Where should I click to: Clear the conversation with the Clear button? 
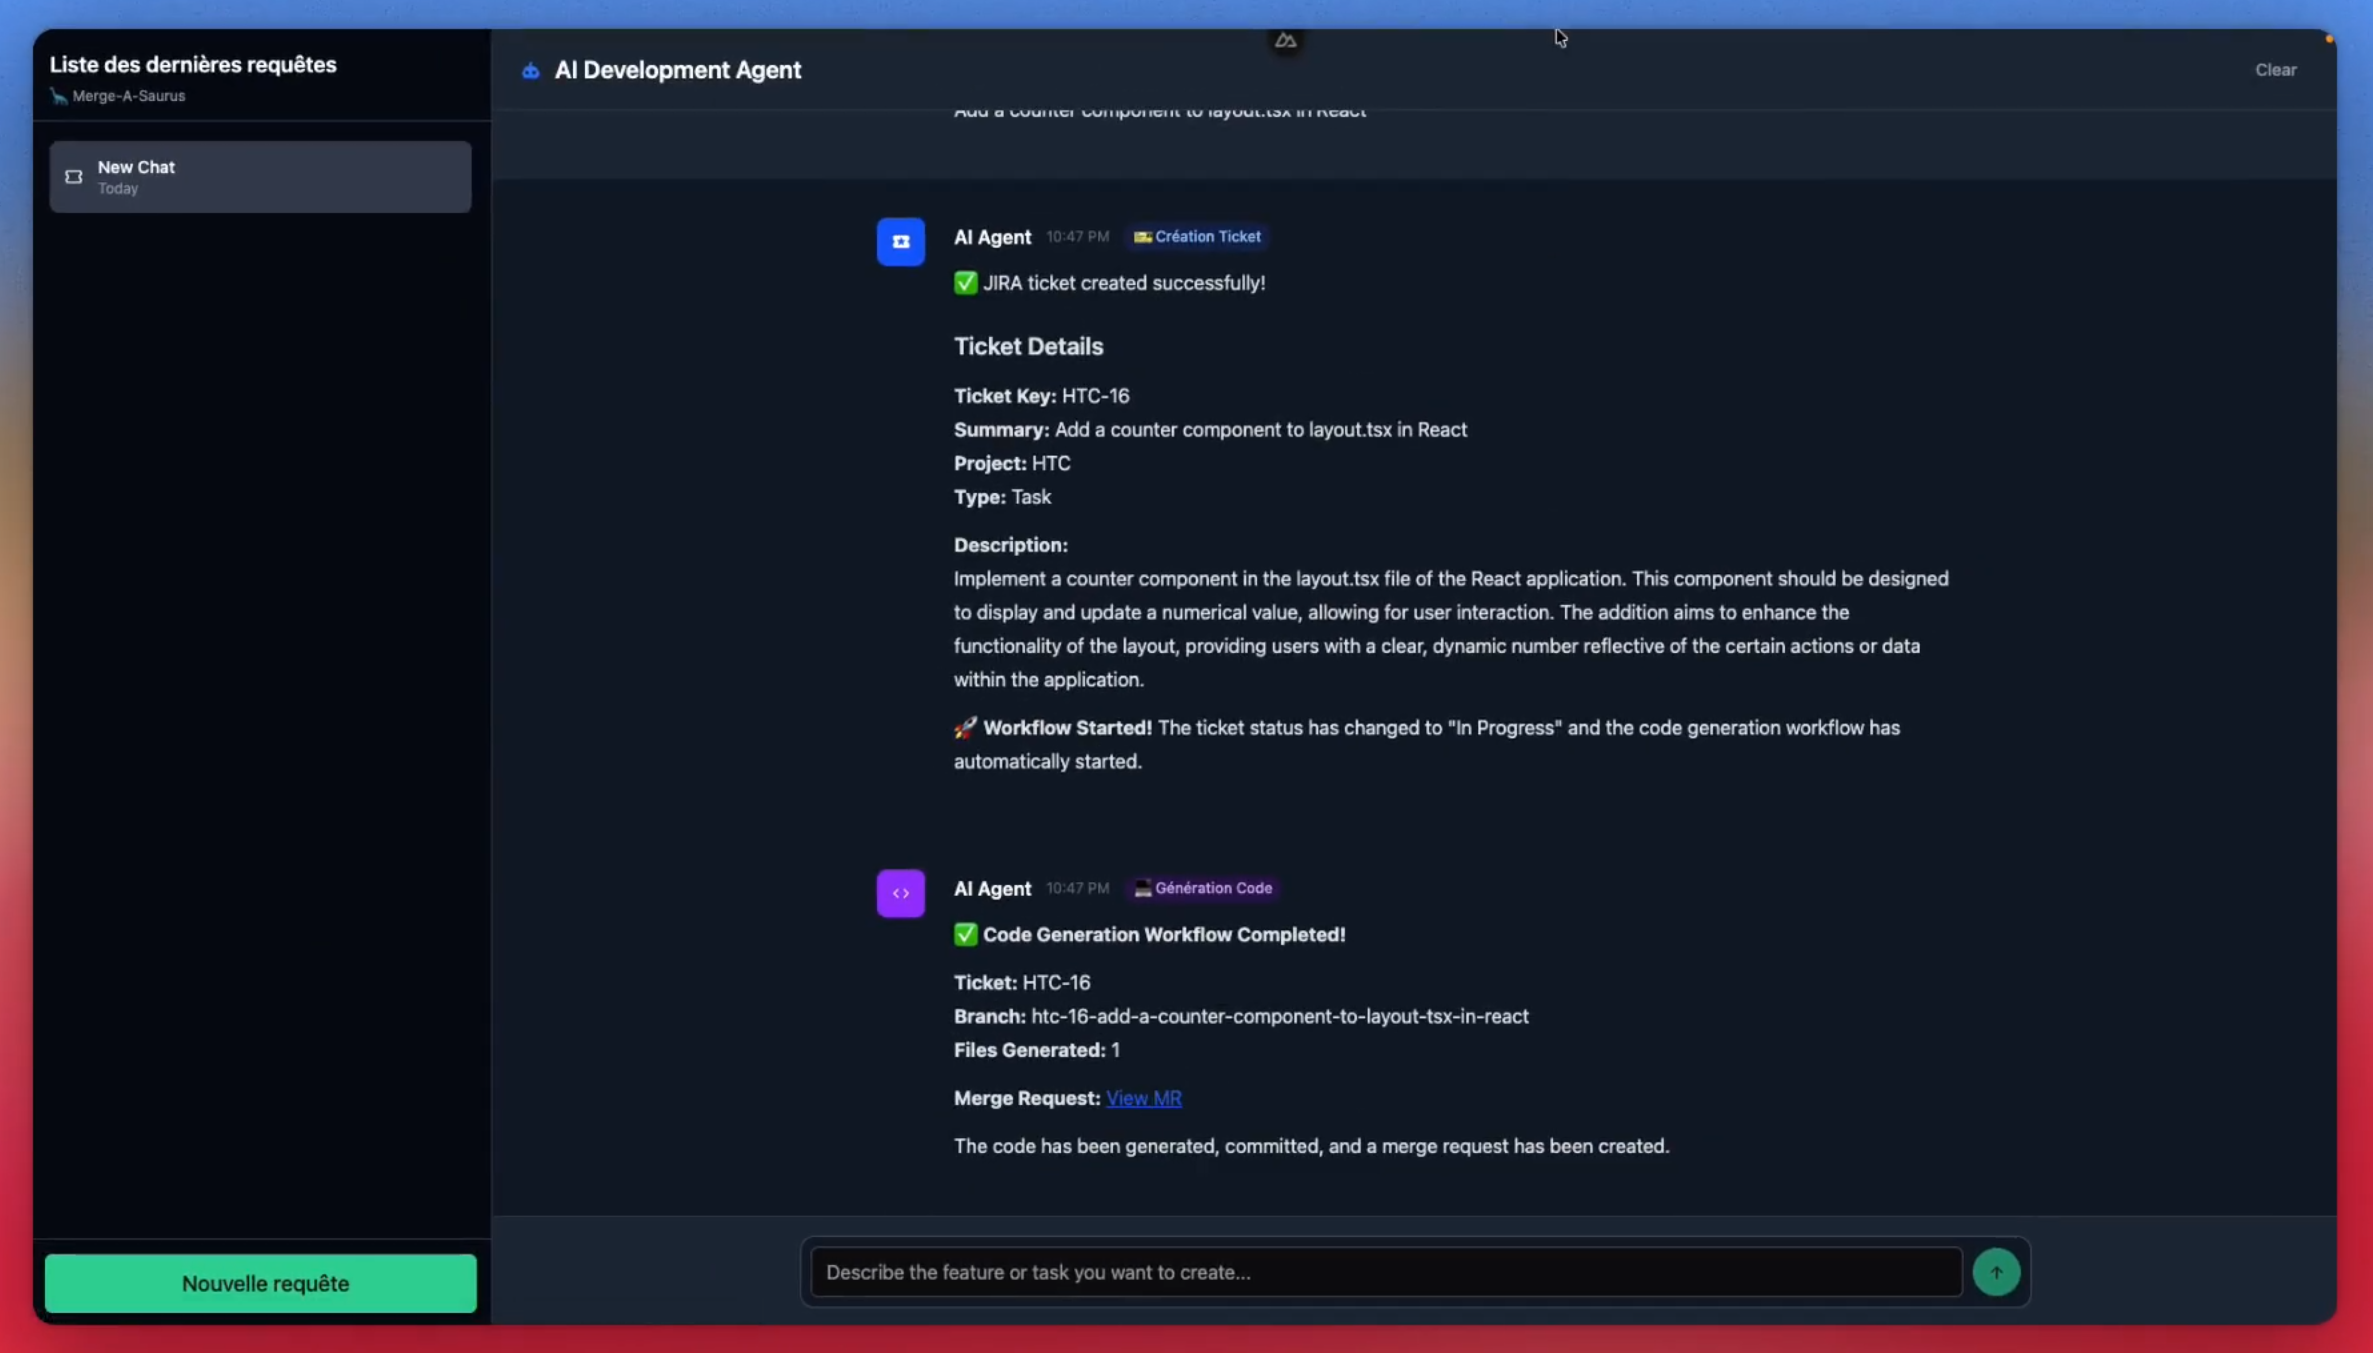click(x=2275, y=70)
